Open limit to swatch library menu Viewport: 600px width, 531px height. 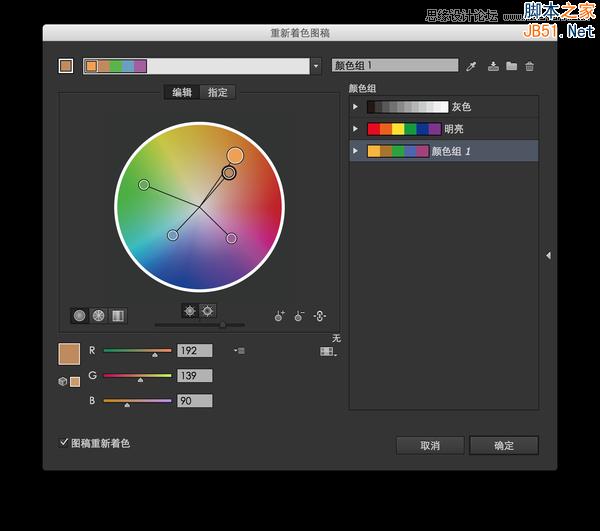coord(328,351)
